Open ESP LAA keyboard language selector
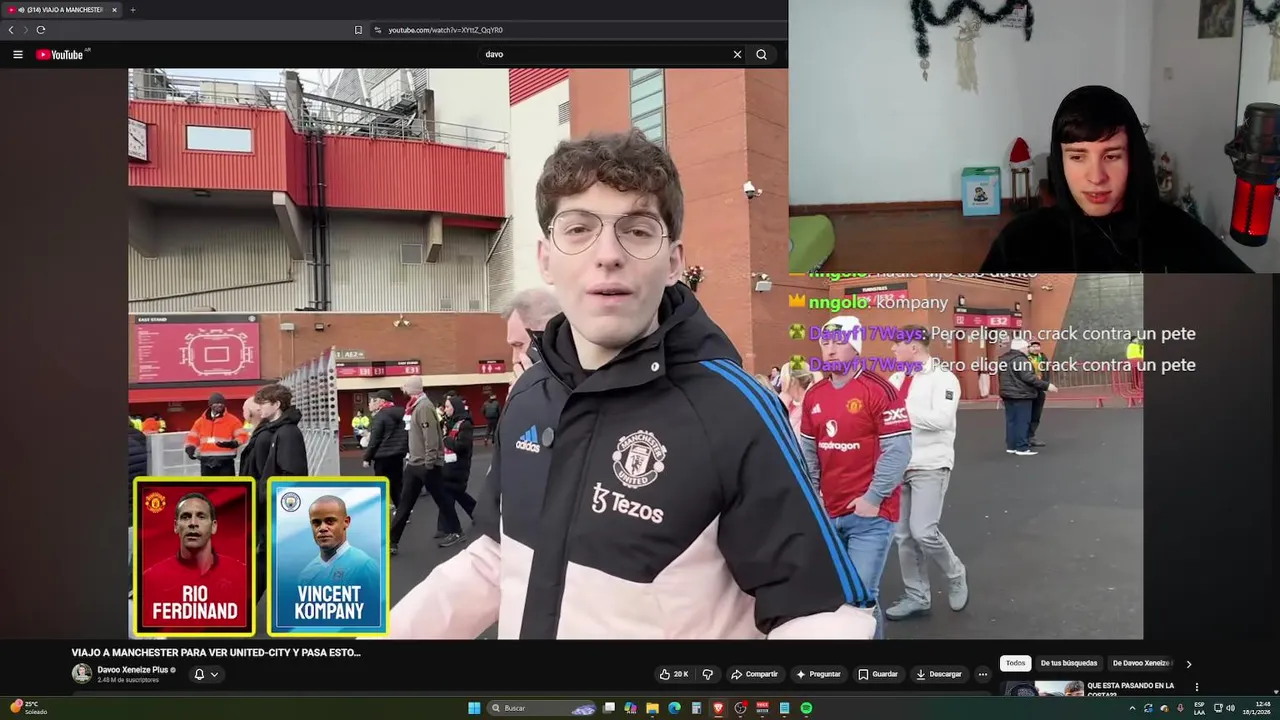 (x=1199, y=708)
